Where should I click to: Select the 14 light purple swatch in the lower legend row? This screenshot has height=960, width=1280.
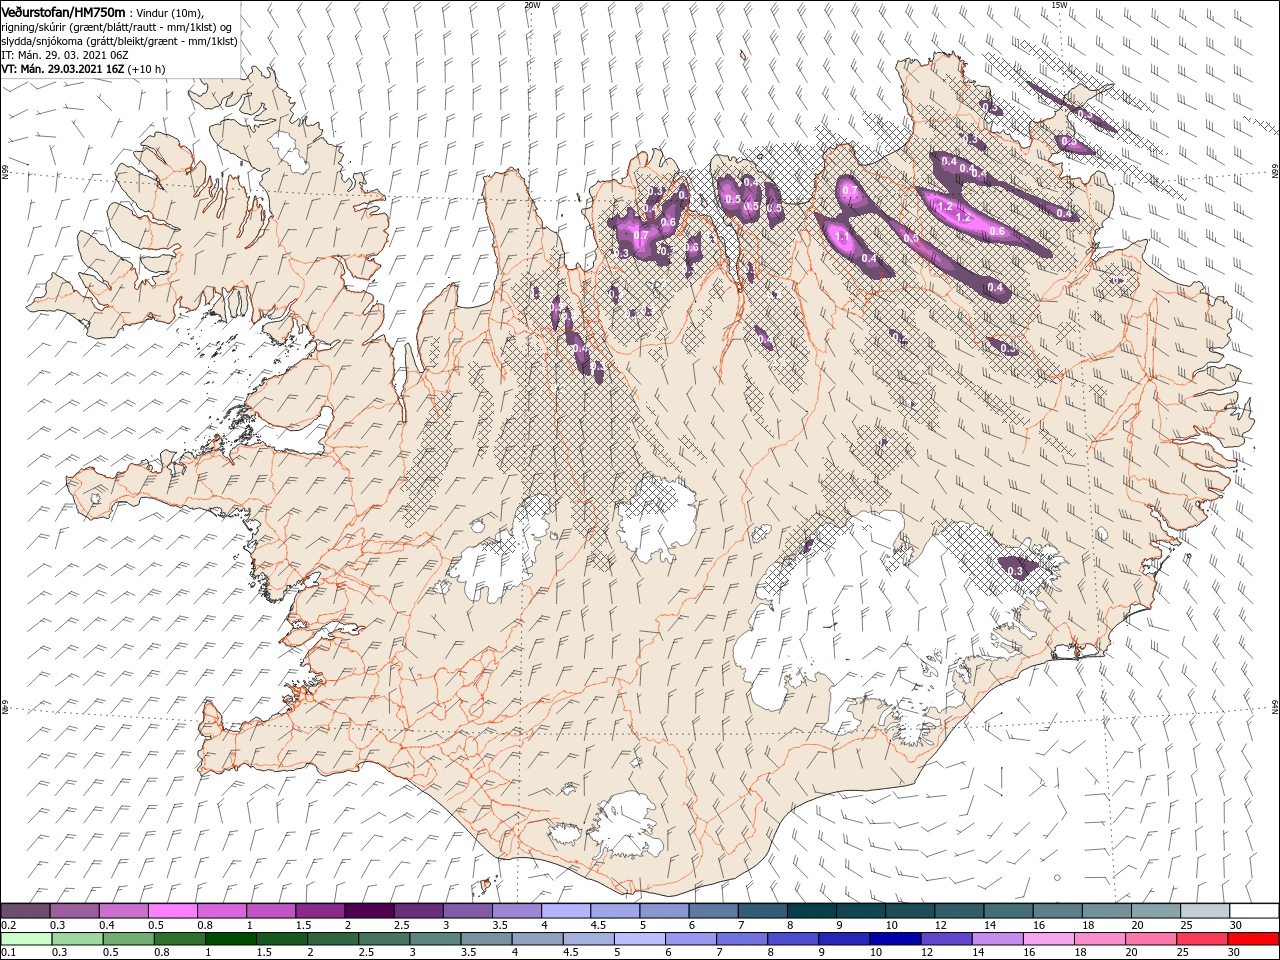tap(997, 939)
